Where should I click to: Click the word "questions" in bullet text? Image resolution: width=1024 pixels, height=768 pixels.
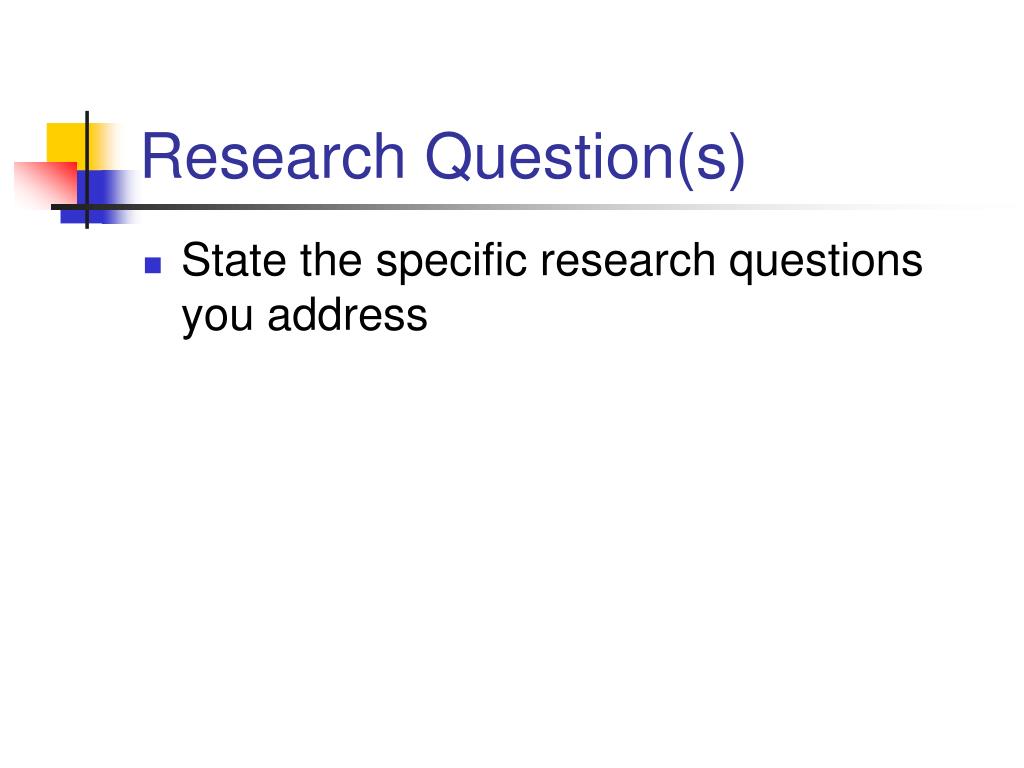point(825,263)
